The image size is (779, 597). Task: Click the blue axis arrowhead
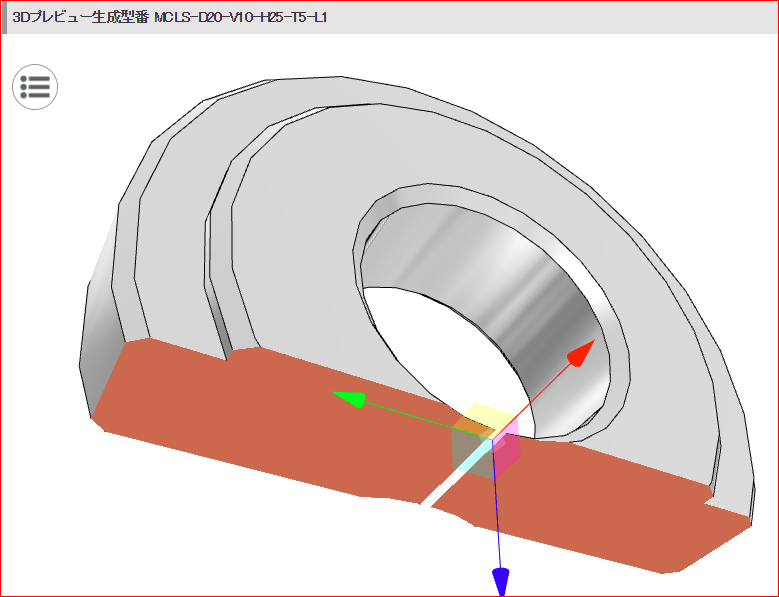click(501, 582)
